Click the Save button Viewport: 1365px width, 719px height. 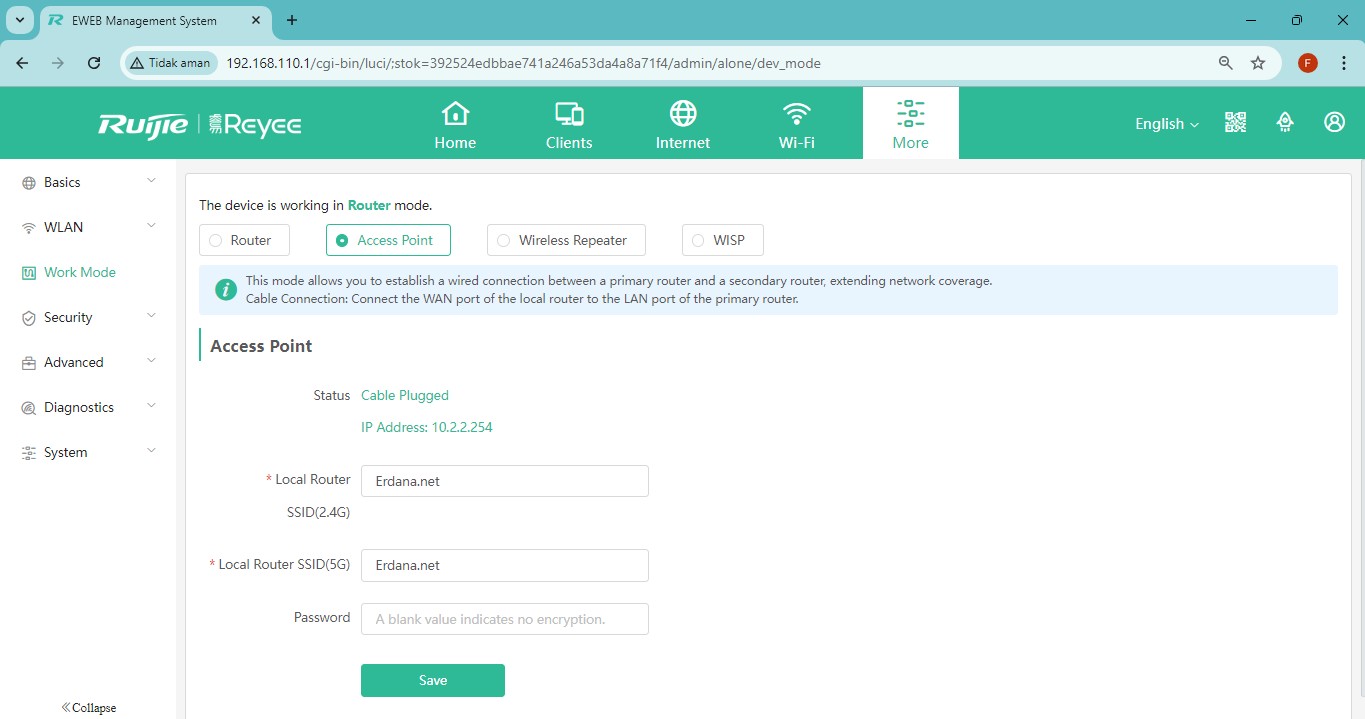(x=432, y=680)
